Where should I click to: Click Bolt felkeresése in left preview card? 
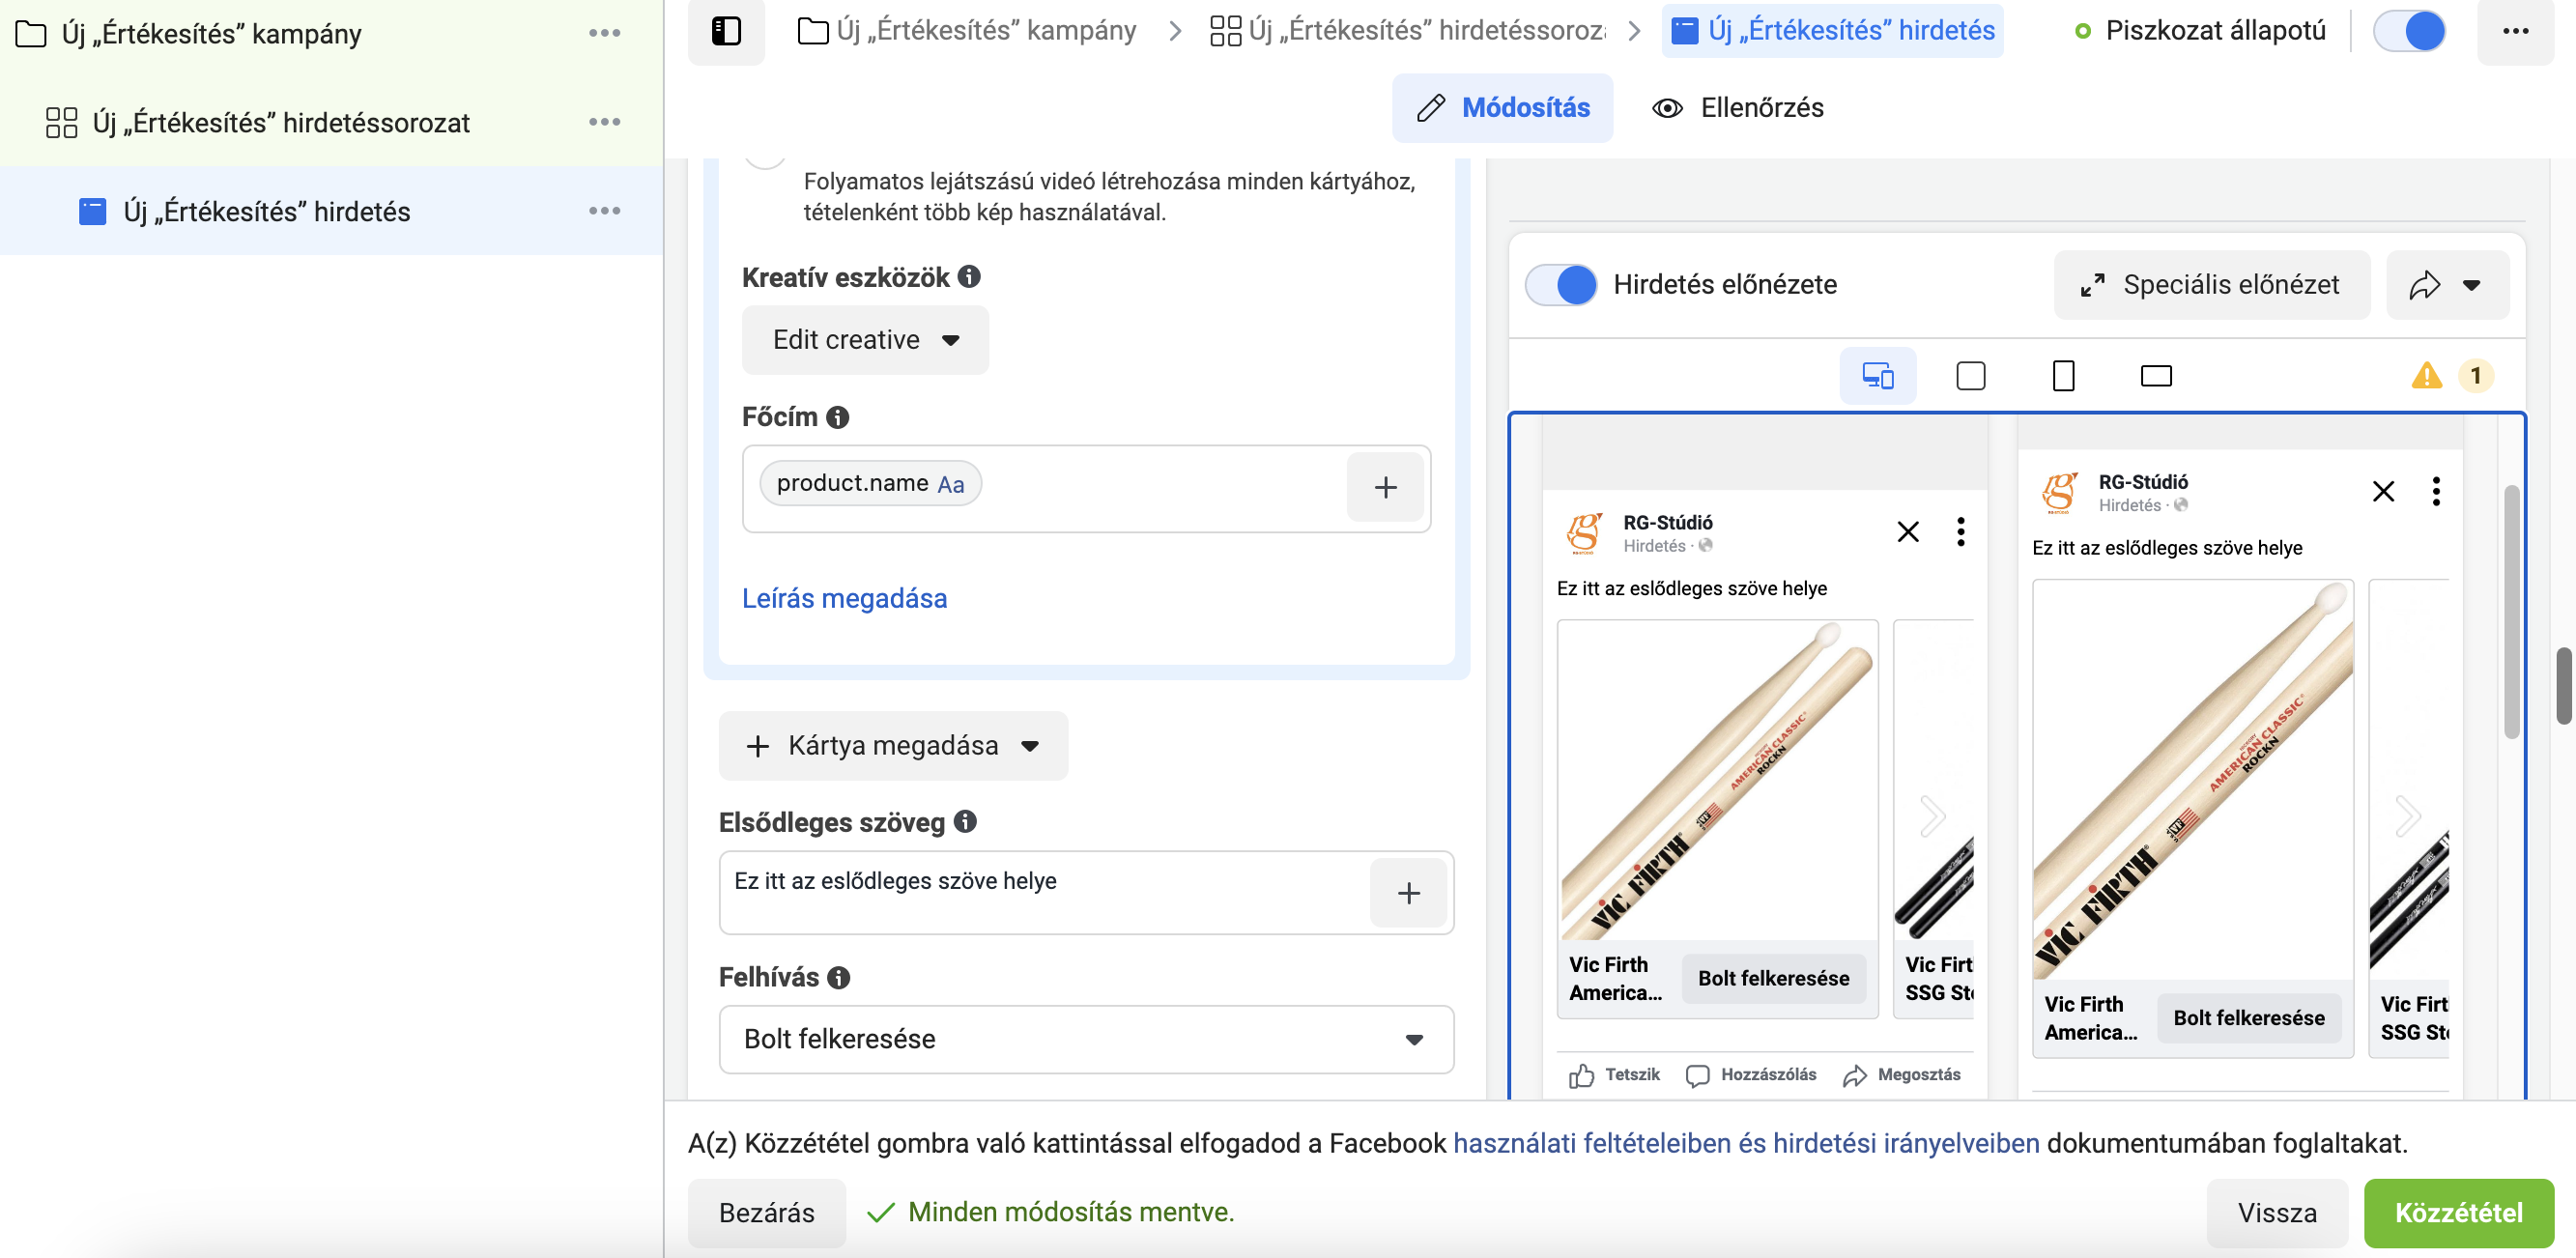pyautogui.click(x=1773, y=979)
